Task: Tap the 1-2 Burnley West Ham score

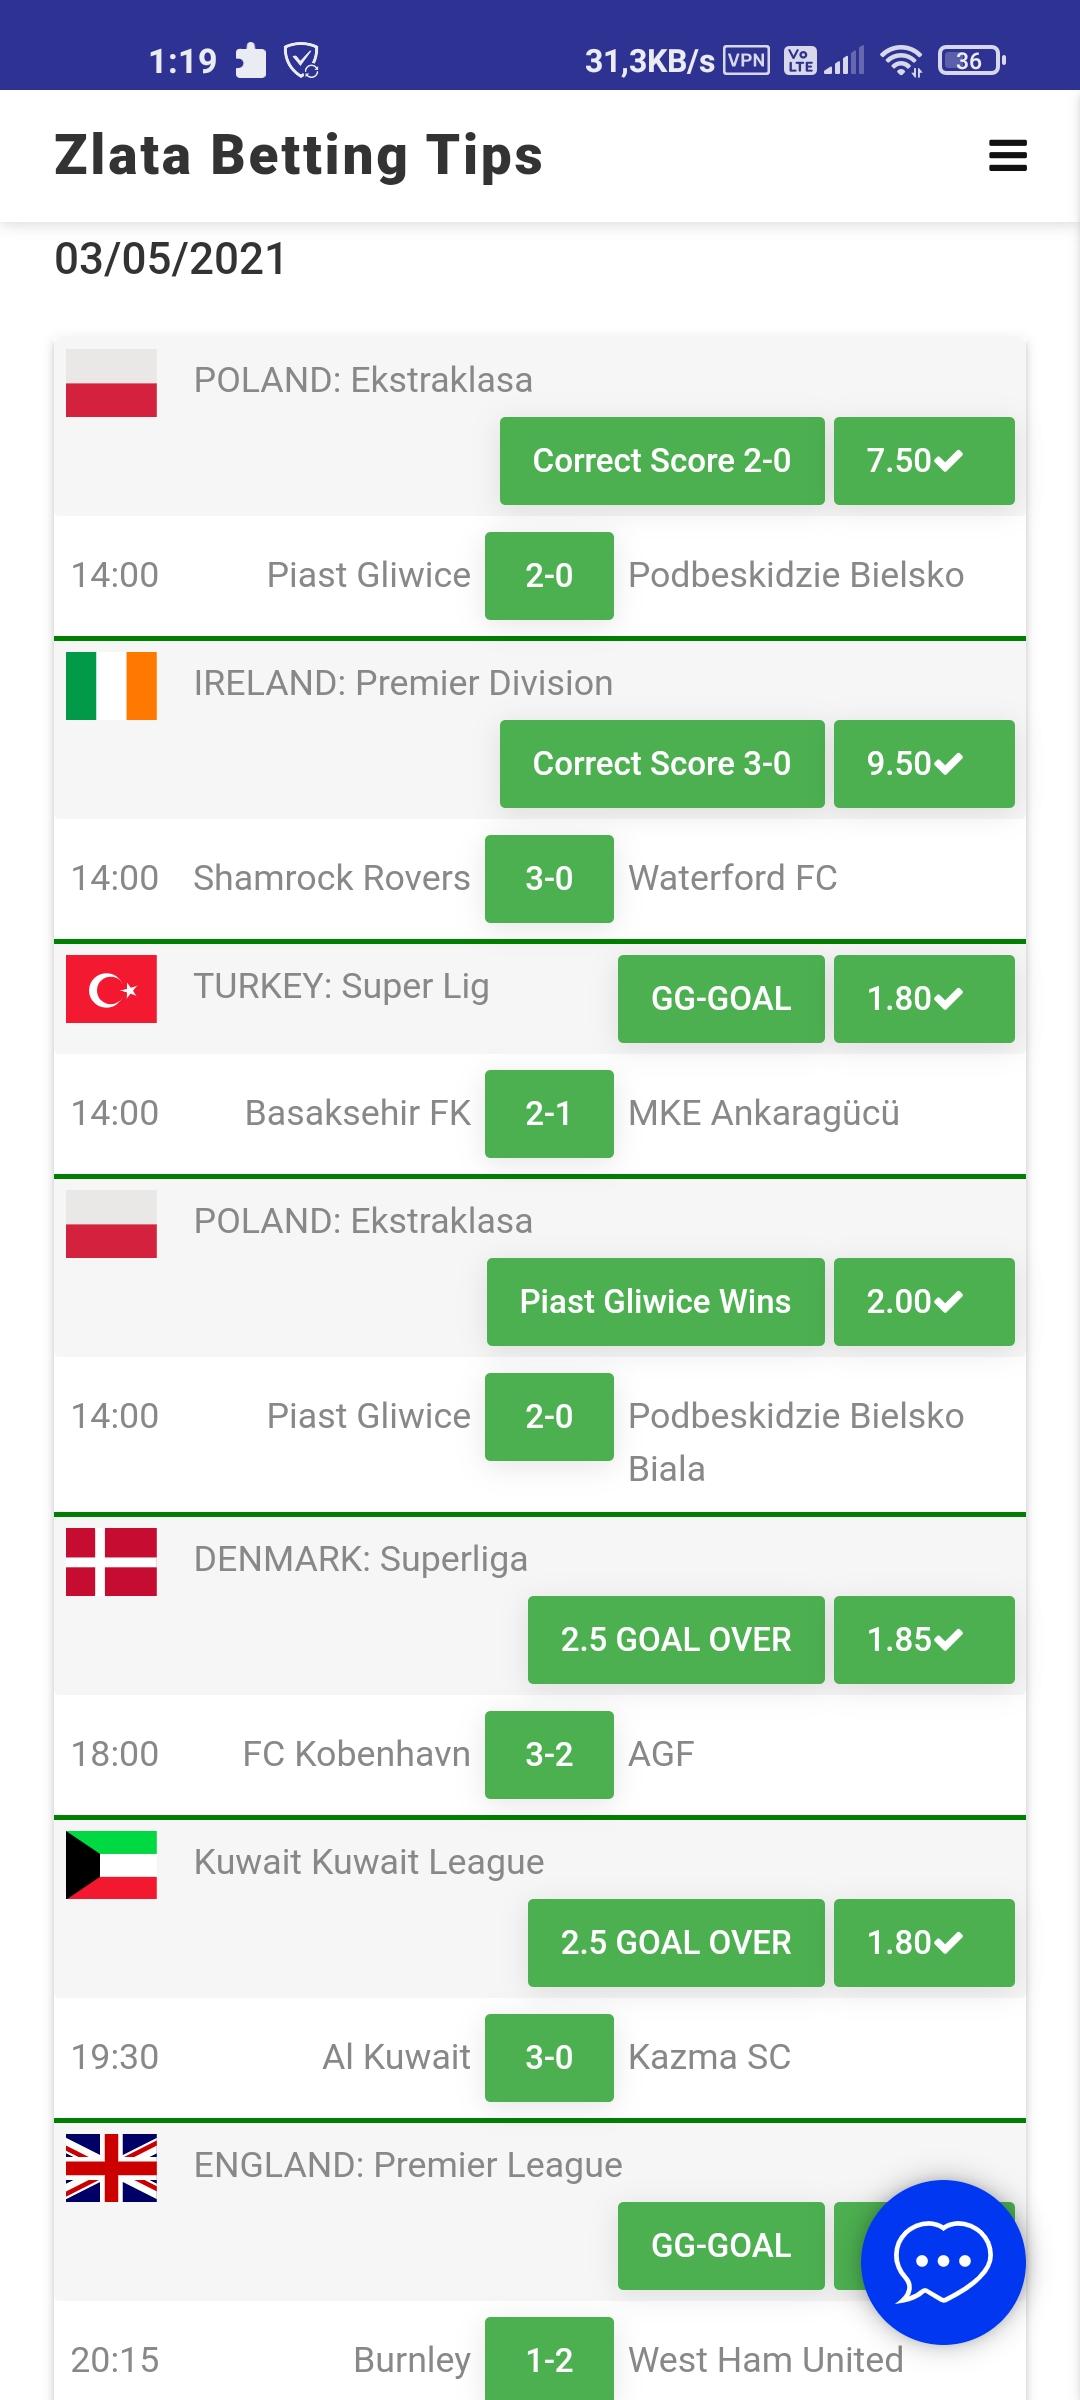Action: tap(549, 2358)
